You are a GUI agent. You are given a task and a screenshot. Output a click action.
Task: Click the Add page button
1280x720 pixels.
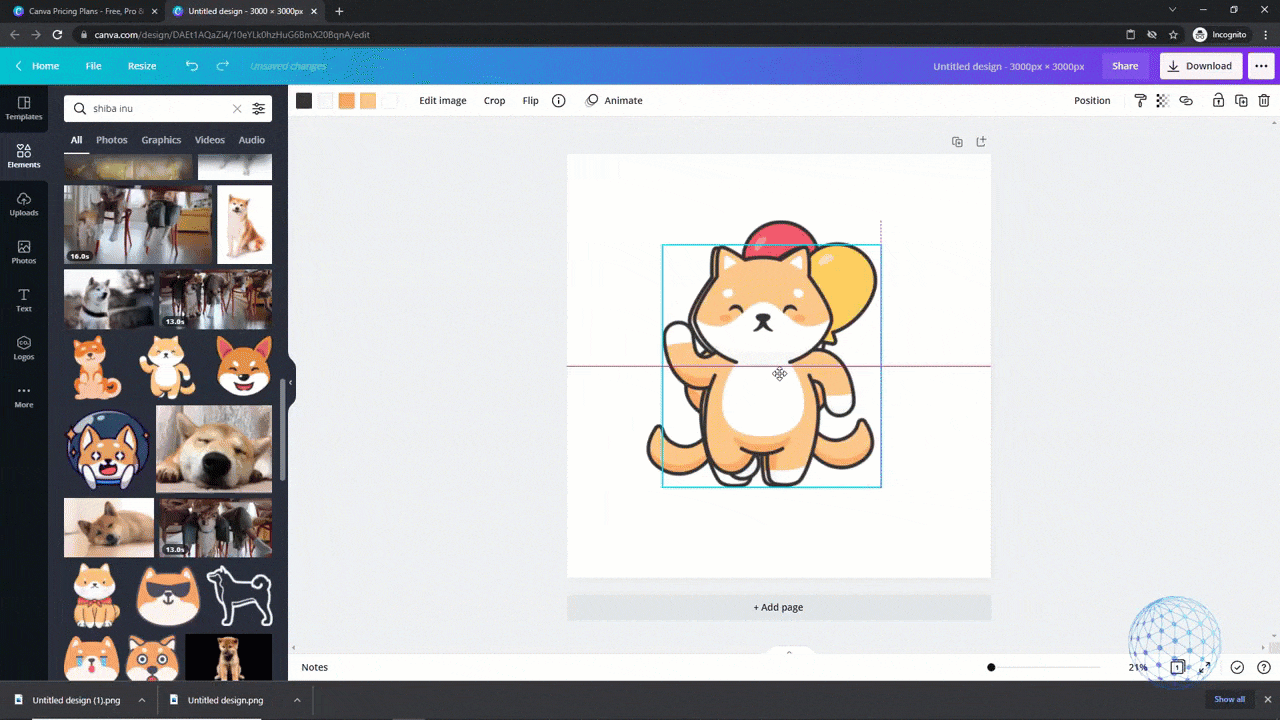pyautogui.click(x=778, y=607)
